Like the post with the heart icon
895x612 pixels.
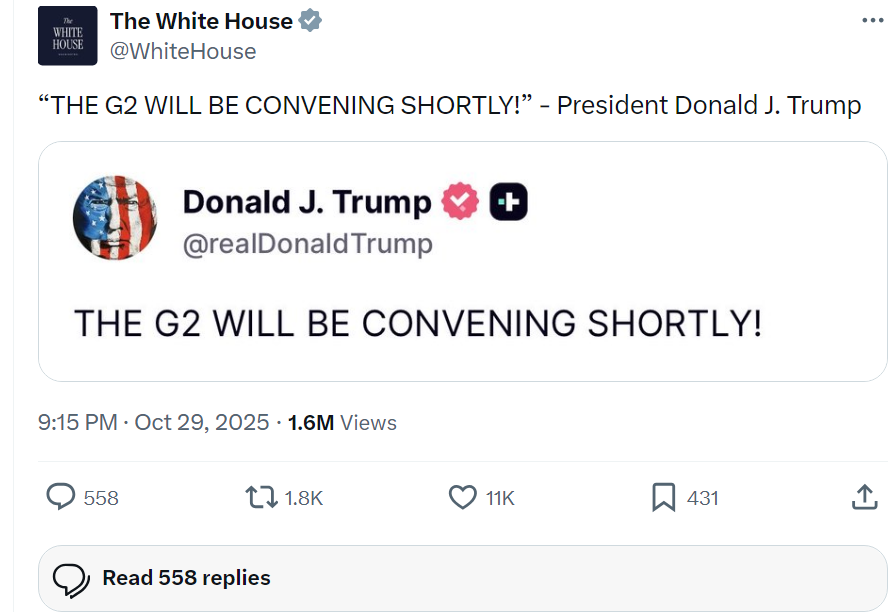point(462,497)
